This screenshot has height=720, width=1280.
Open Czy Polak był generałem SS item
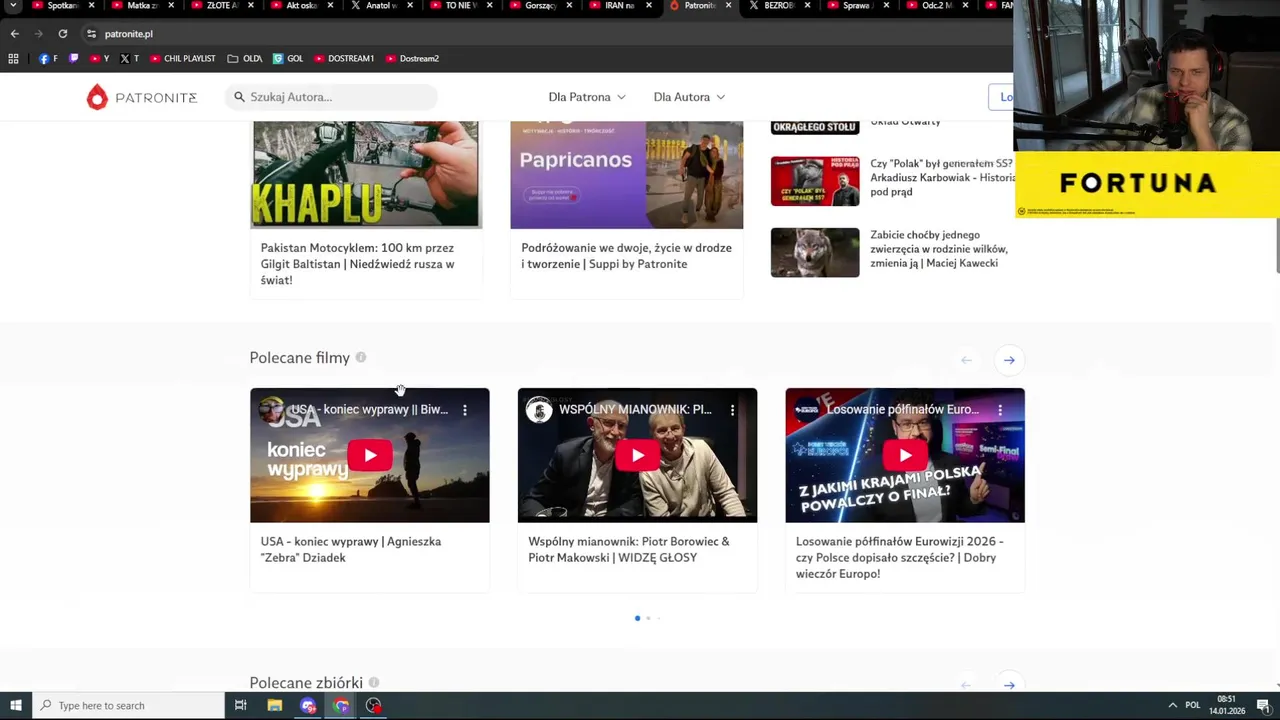[x=942, y=177]
